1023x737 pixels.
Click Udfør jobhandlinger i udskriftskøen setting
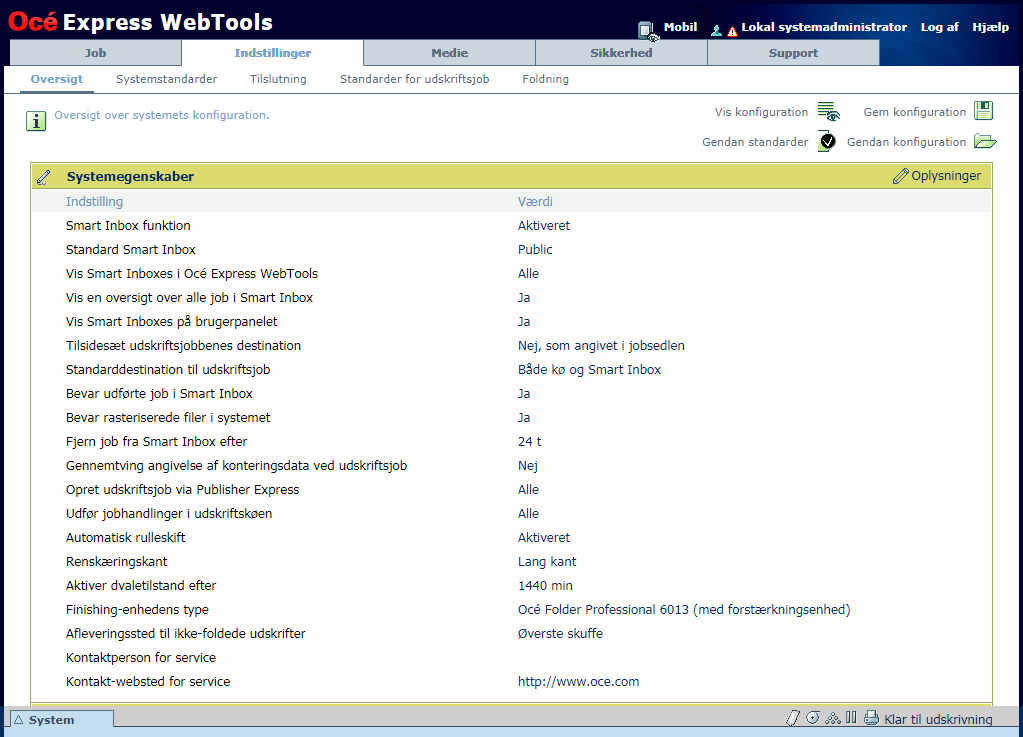click(x=169, y=514)
